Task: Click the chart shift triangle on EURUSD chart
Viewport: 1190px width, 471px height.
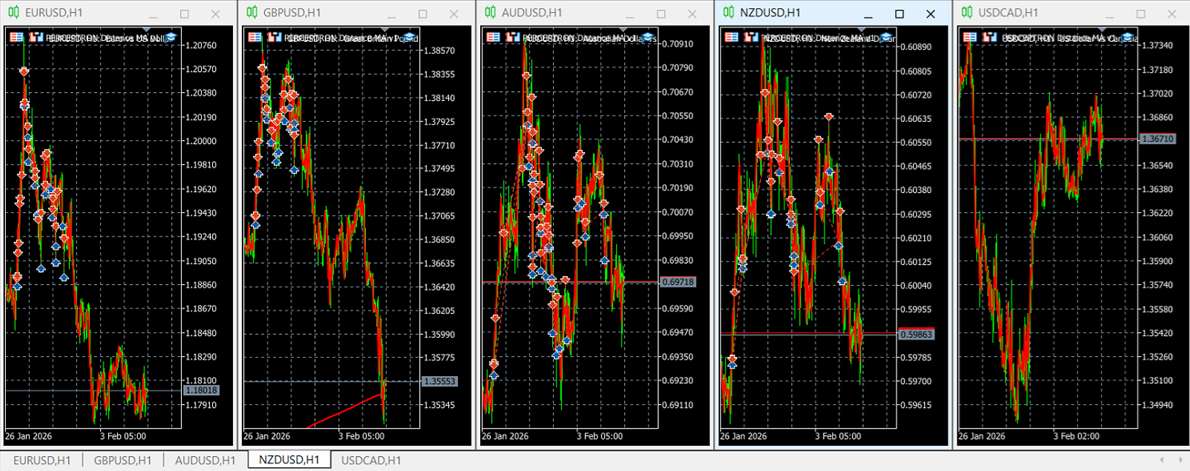Action: pyautogui.click(x=145, y=29)
